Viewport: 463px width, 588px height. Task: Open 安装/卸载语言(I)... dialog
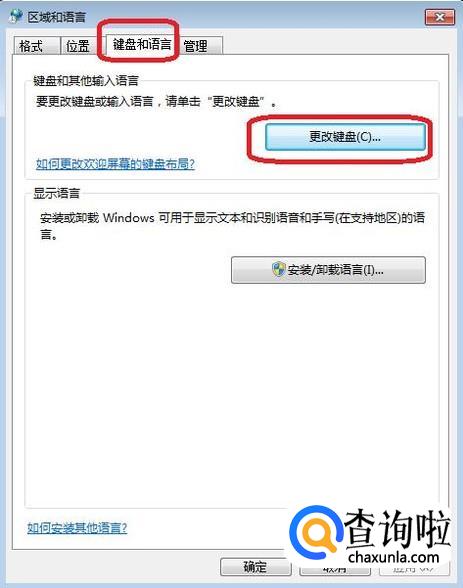point(328,270)
